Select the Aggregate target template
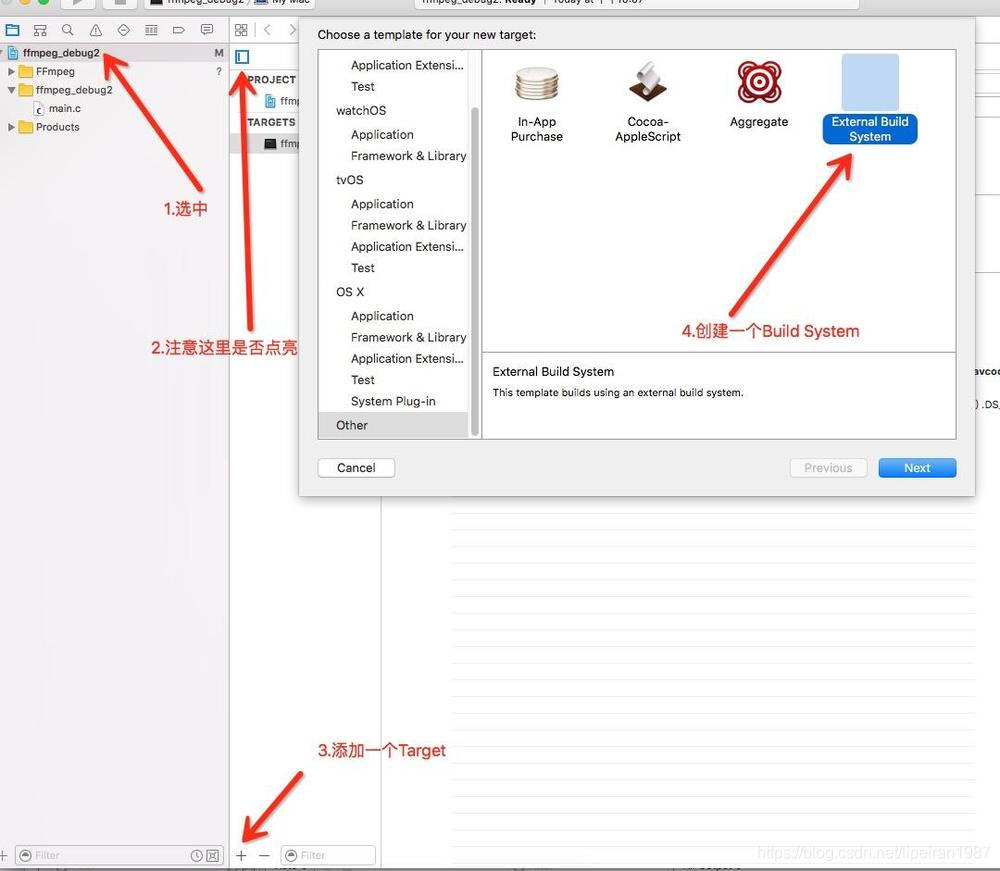1000x871 pixels. pos(759,96)
